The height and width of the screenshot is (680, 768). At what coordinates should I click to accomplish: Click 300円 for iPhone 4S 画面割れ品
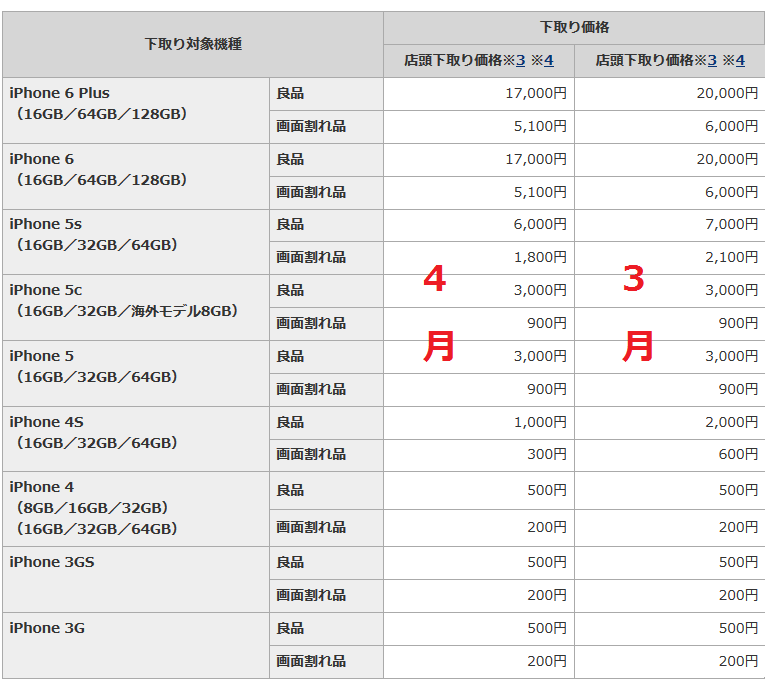(x=547, y=455)
